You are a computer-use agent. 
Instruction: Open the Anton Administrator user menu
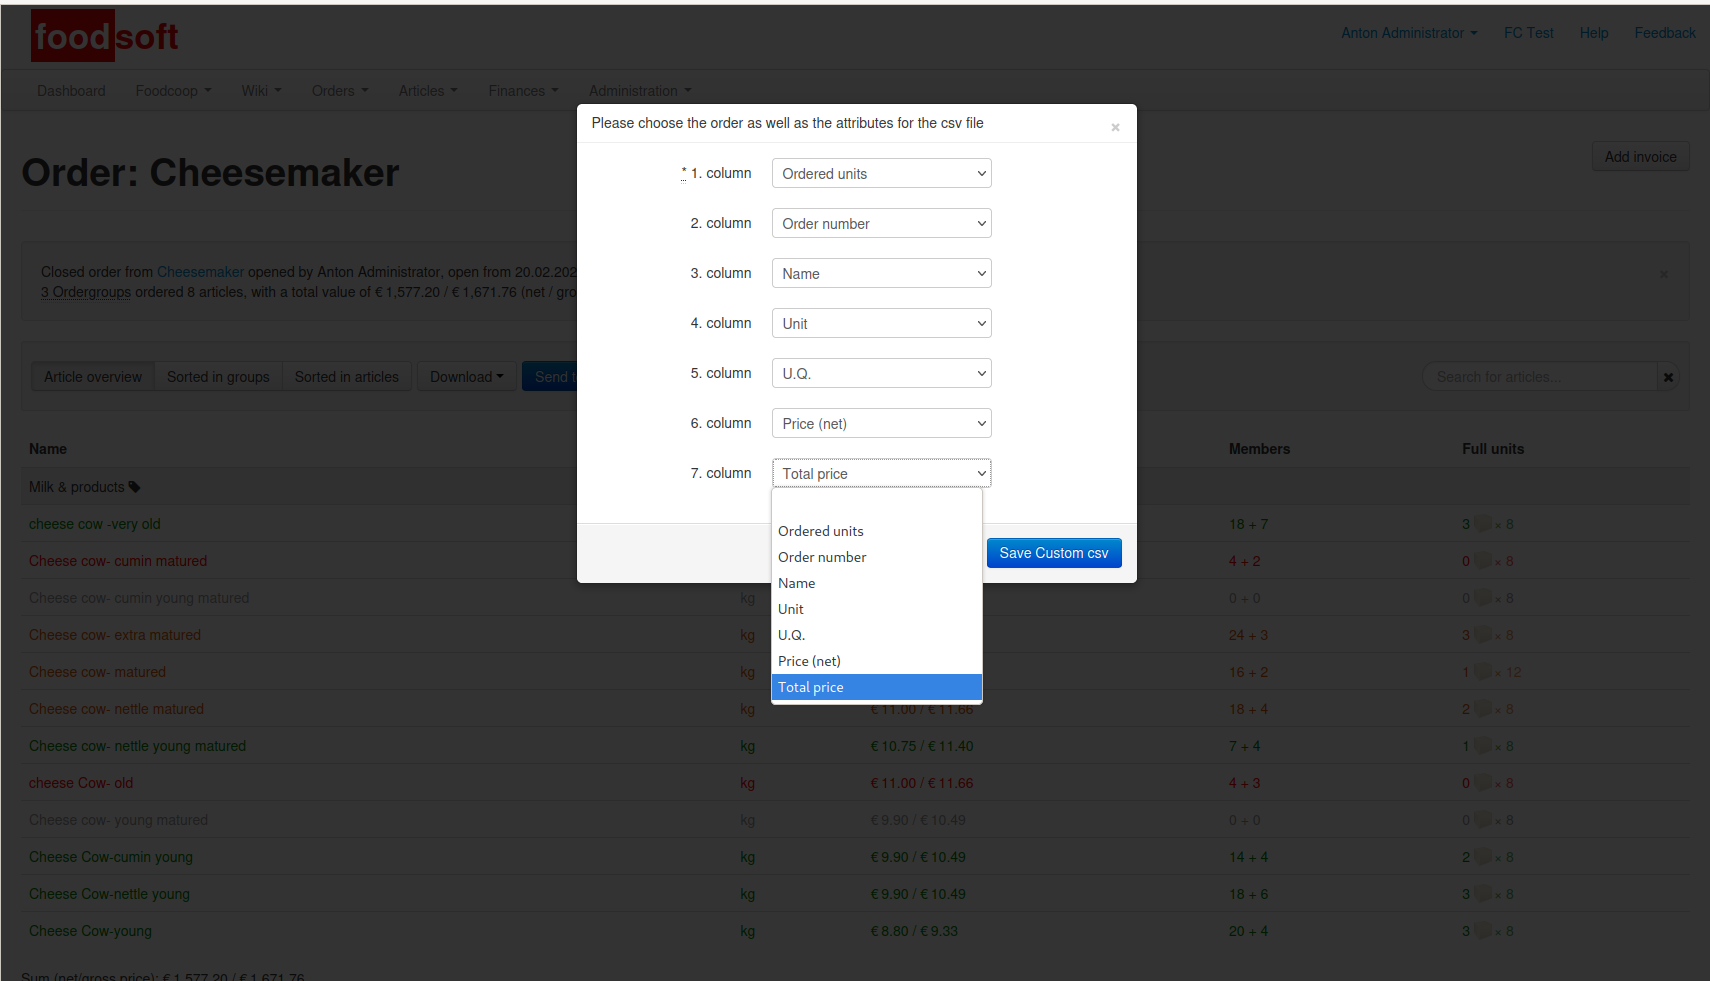[1408, 33]
